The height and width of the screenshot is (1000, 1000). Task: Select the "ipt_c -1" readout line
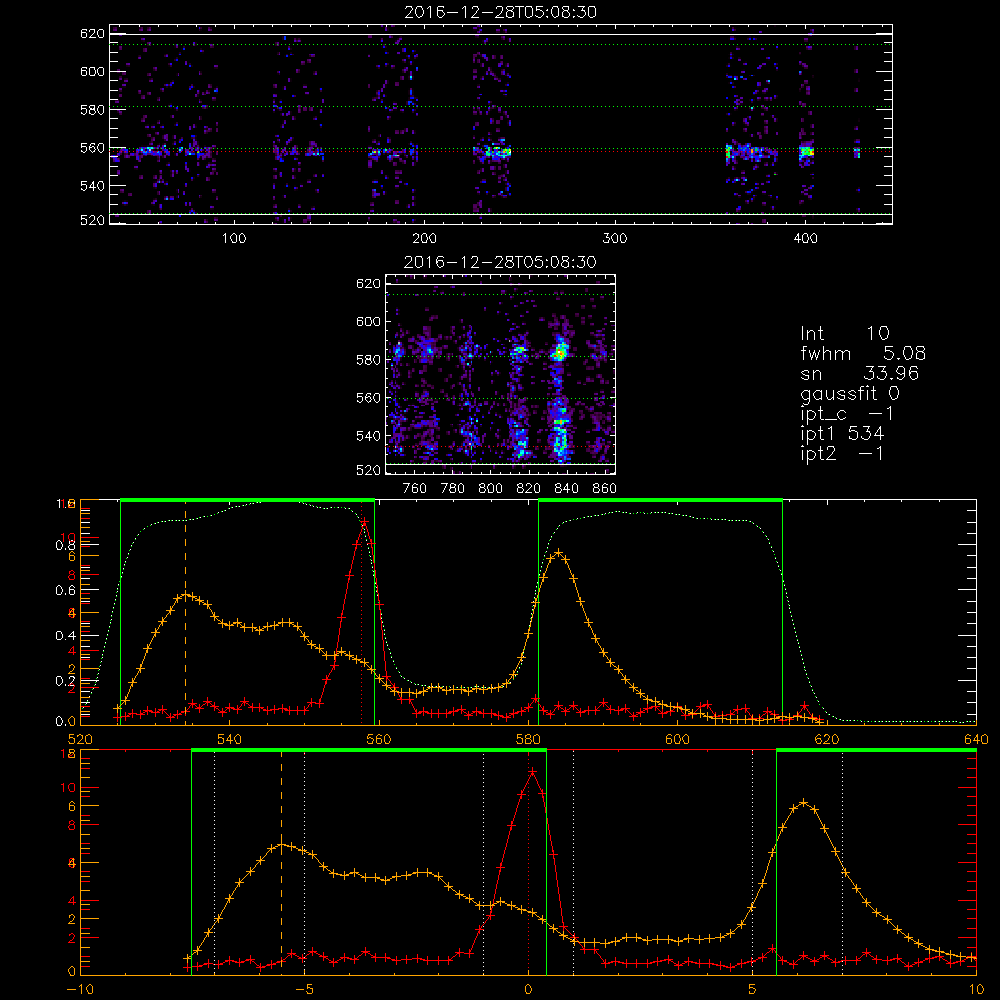coord(846,414)
